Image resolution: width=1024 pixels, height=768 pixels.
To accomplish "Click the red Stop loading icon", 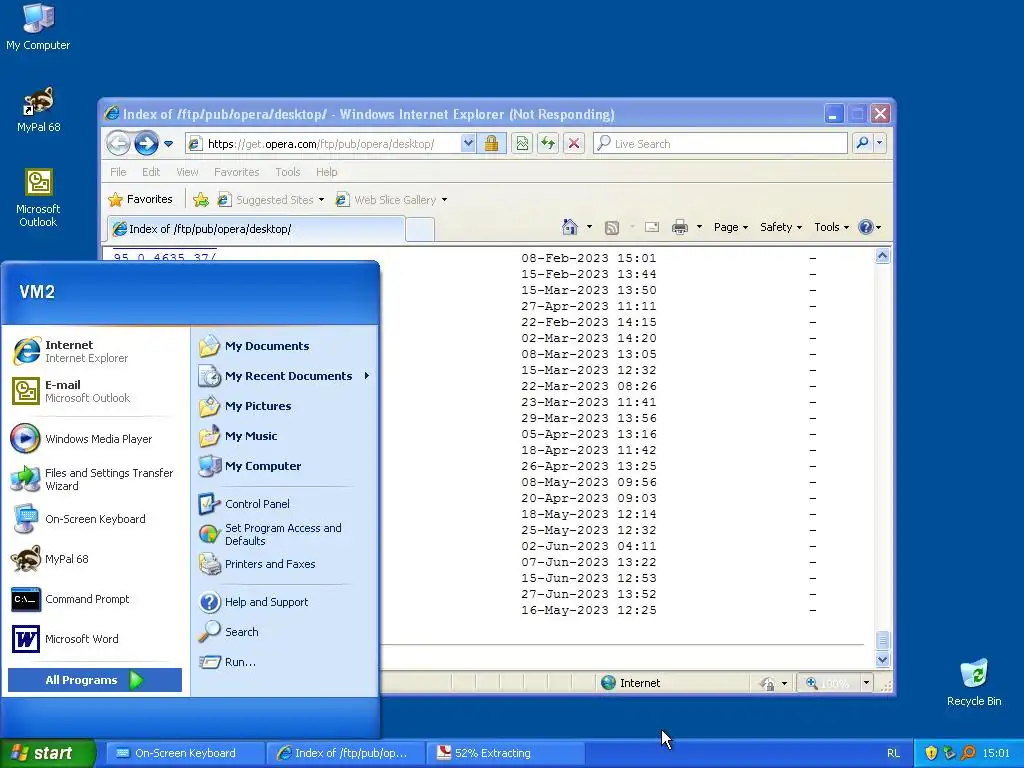I will tap(574, 143).
